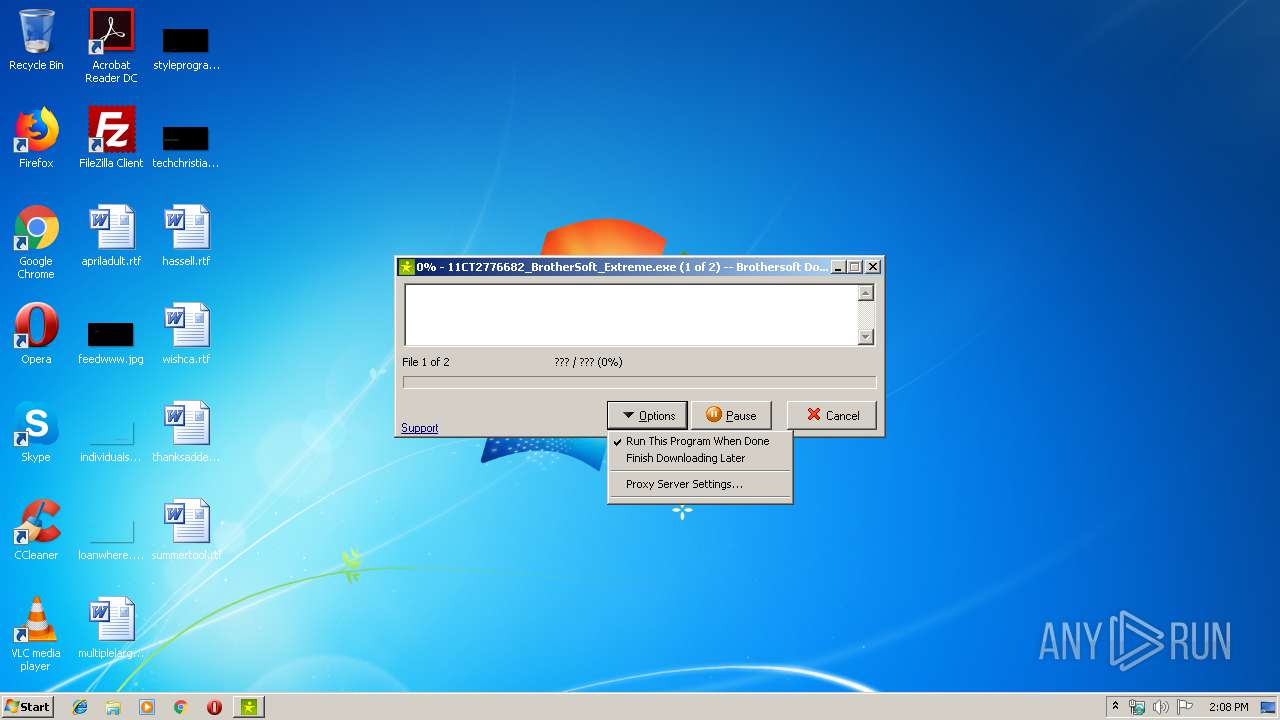Select the wishca.rtf document icon
The width and height of the screenshot is (1280, 720).
coord(186,334)
